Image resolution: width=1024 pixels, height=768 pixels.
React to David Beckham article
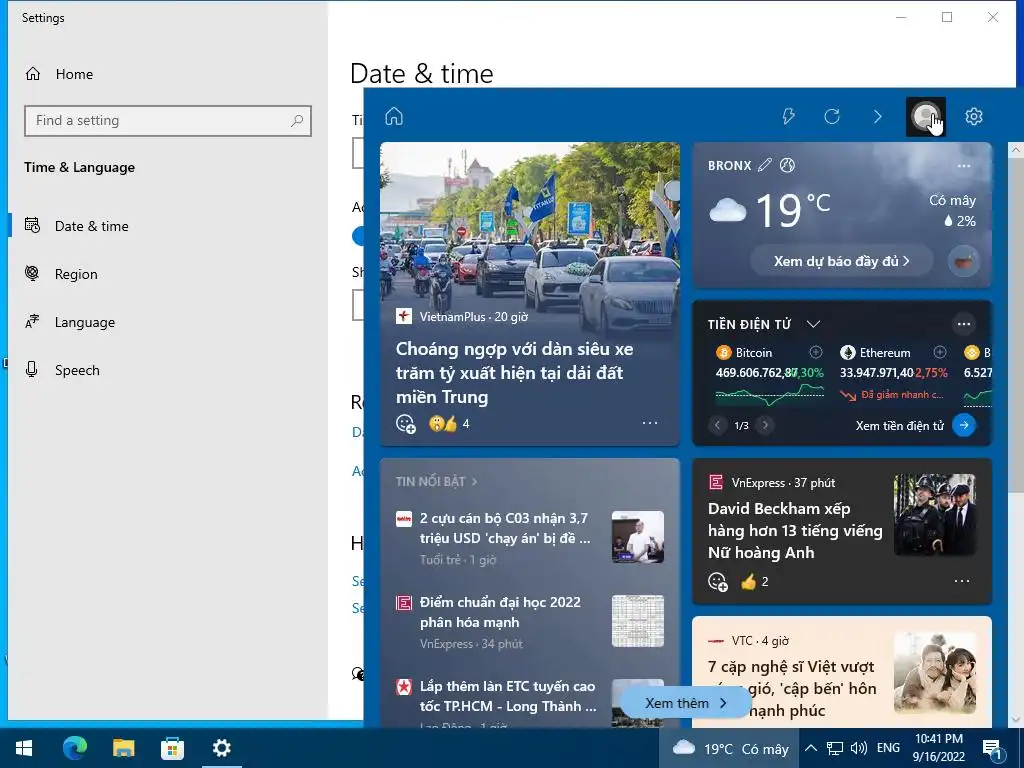click(x=718, y=581)
